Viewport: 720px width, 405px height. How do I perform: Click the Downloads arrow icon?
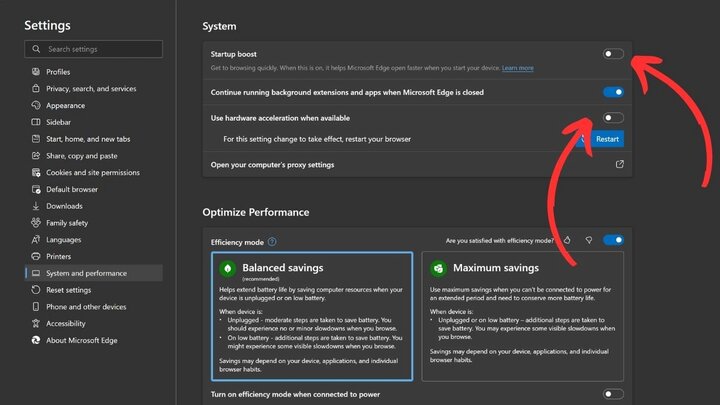tap(36, 206)
